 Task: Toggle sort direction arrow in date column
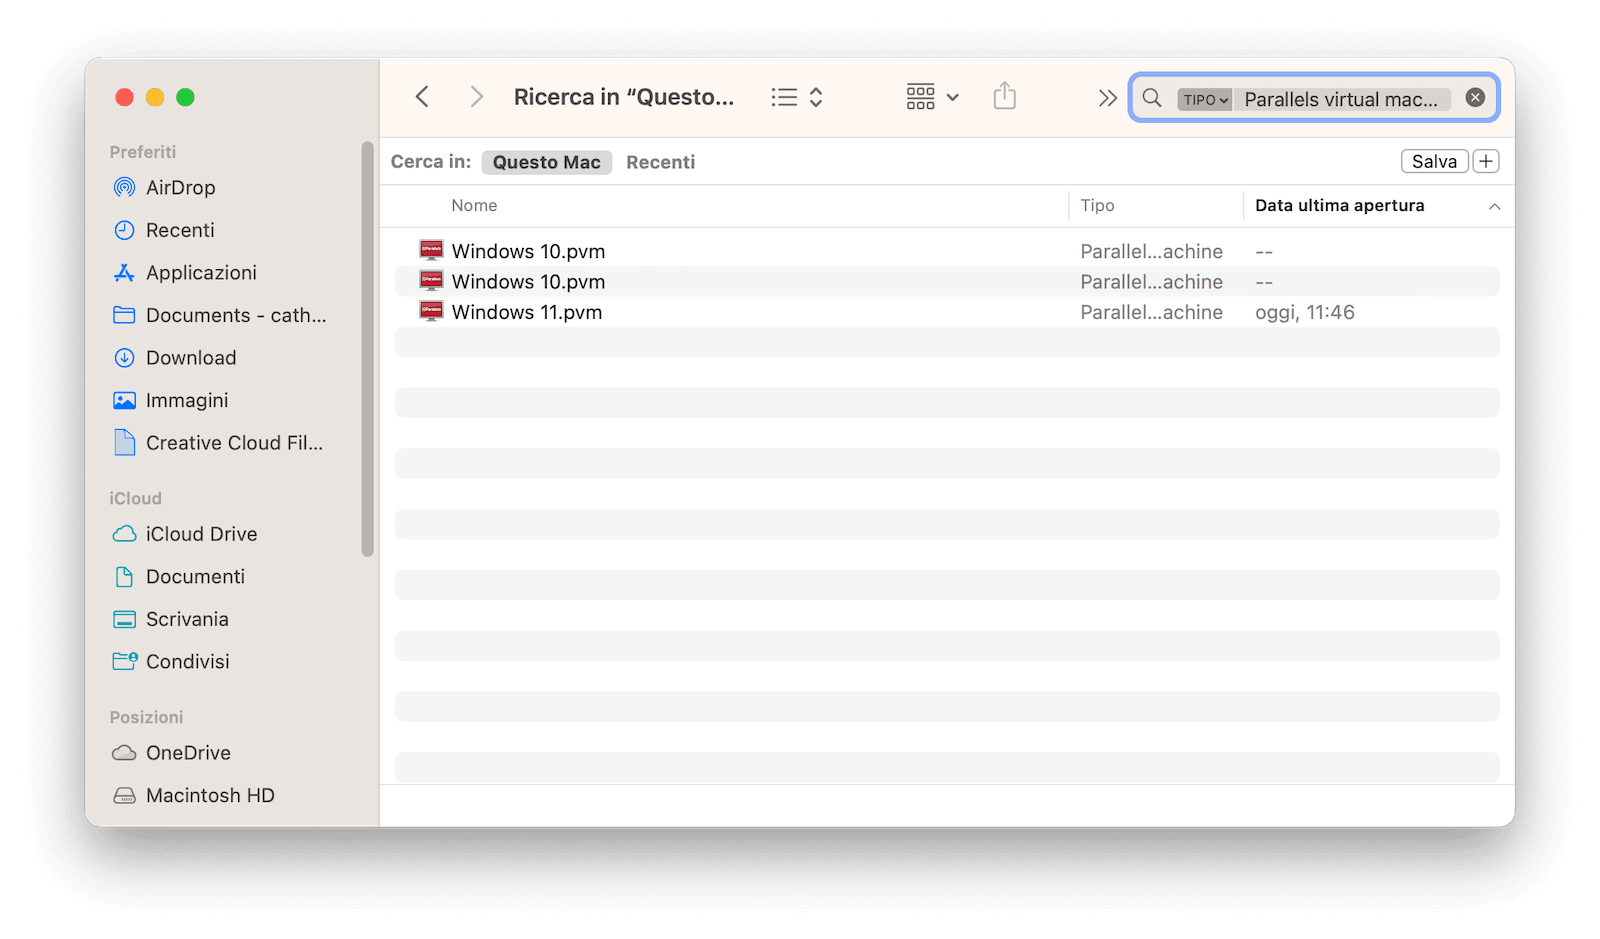tap(1494, 206)
